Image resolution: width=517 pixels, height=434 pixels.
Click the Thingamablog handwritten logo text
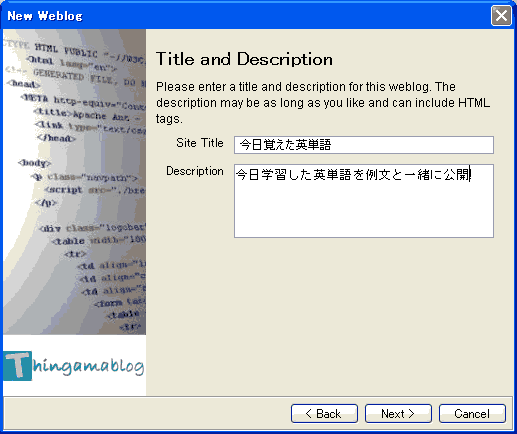[88, 366]
